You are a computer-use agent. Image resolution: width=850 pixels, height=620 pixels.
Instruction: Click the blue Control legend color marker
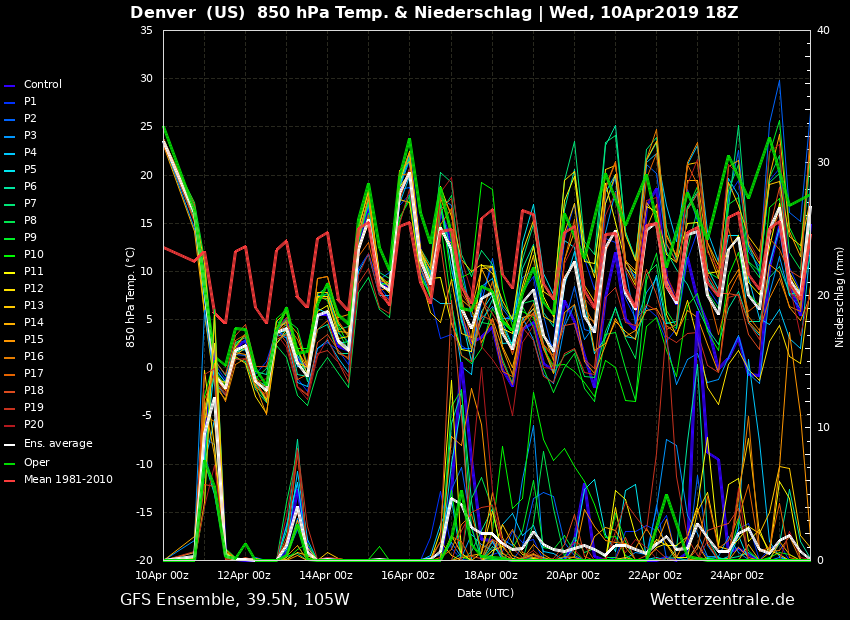(10, 86)
